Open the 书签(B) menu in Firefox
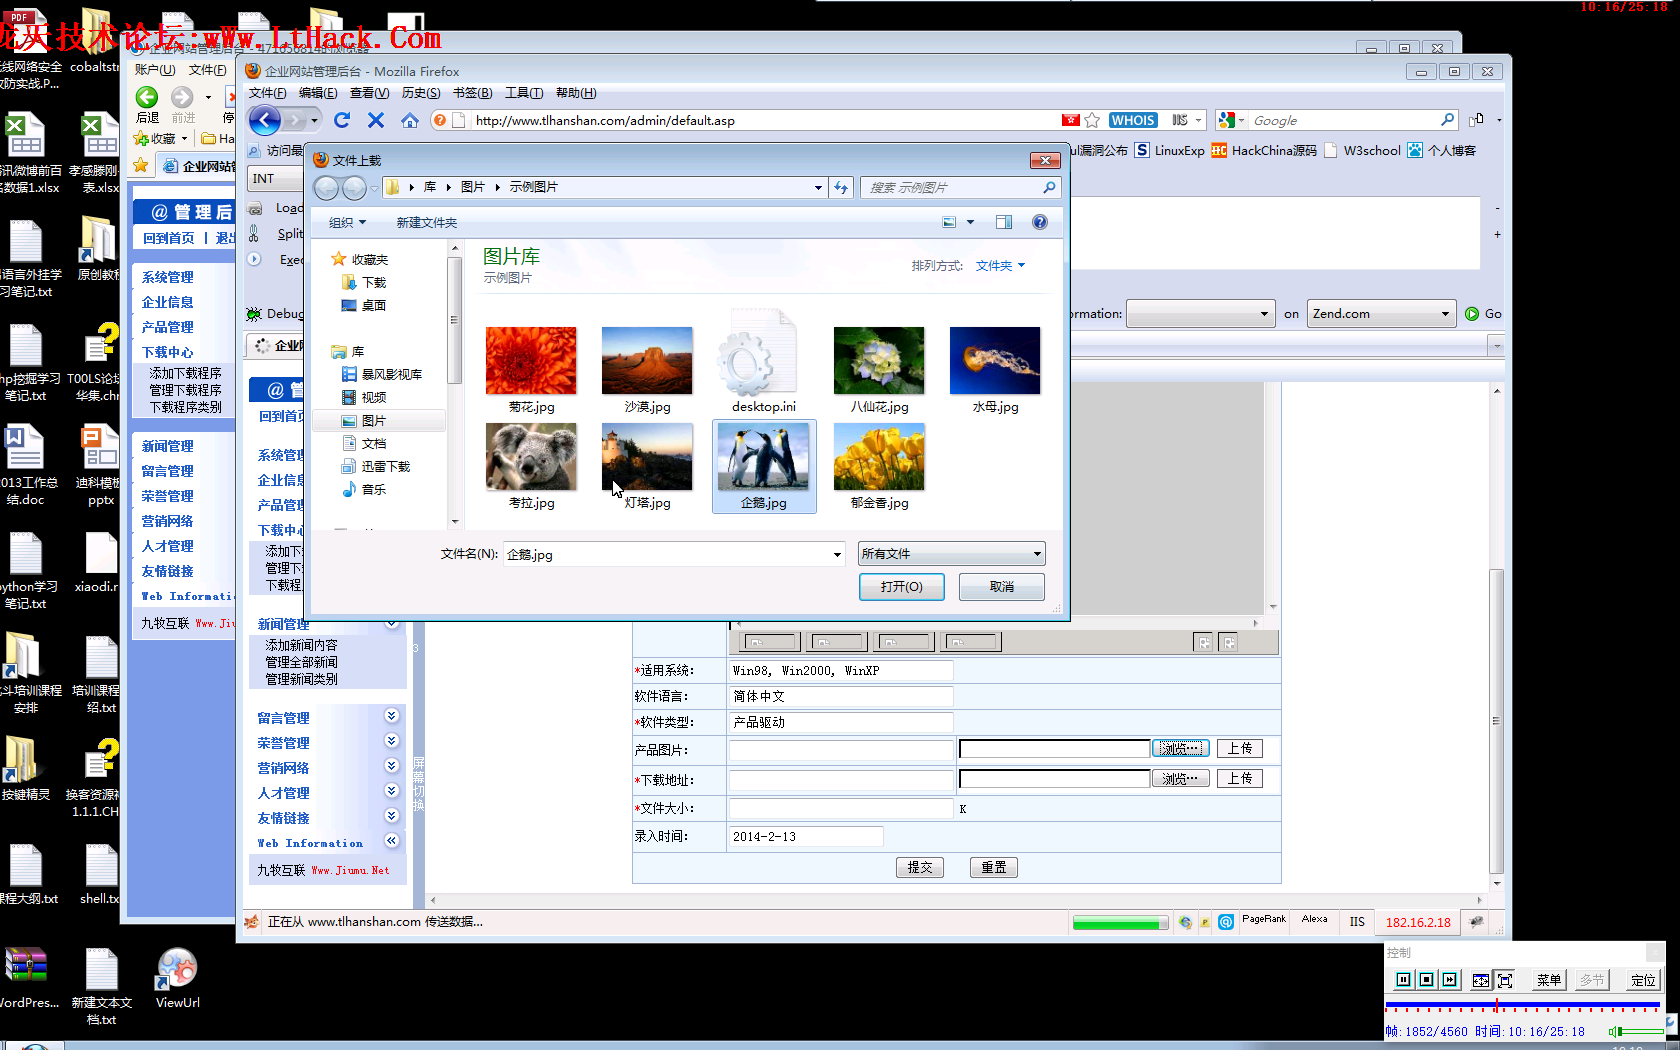 point(472,93)
